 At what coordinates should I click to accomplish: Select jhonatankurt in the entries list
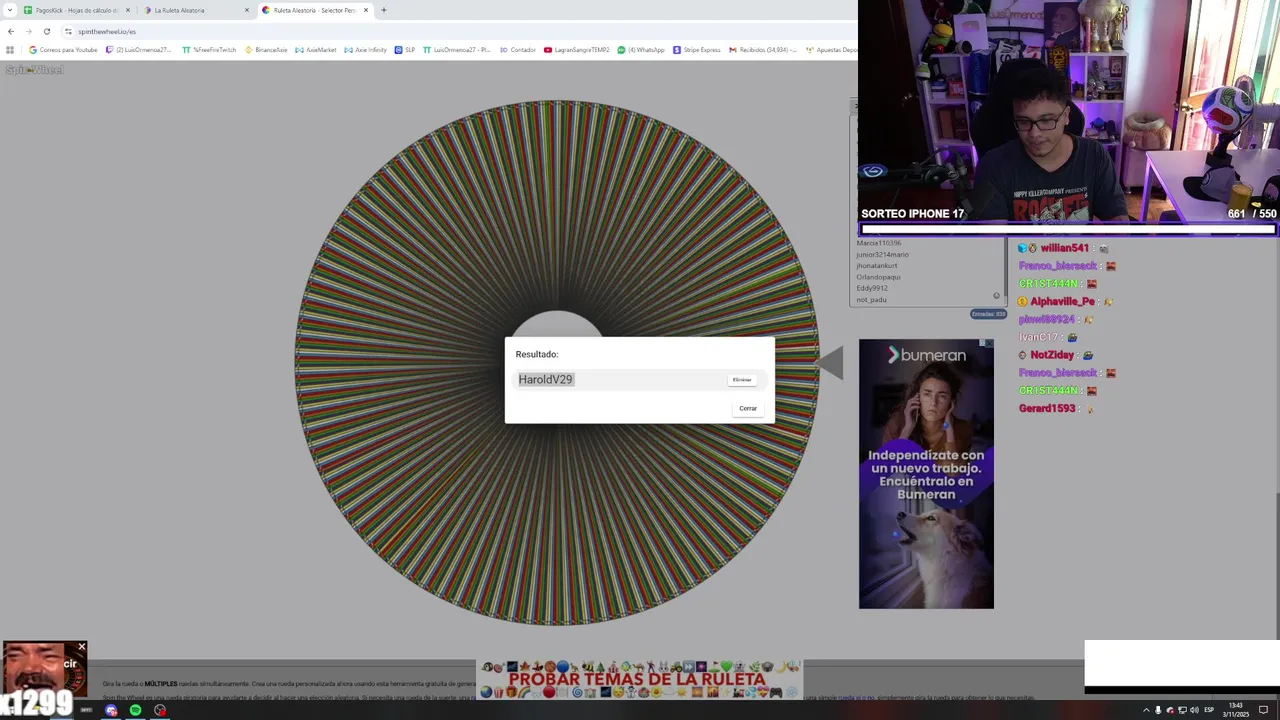[877, 266]
